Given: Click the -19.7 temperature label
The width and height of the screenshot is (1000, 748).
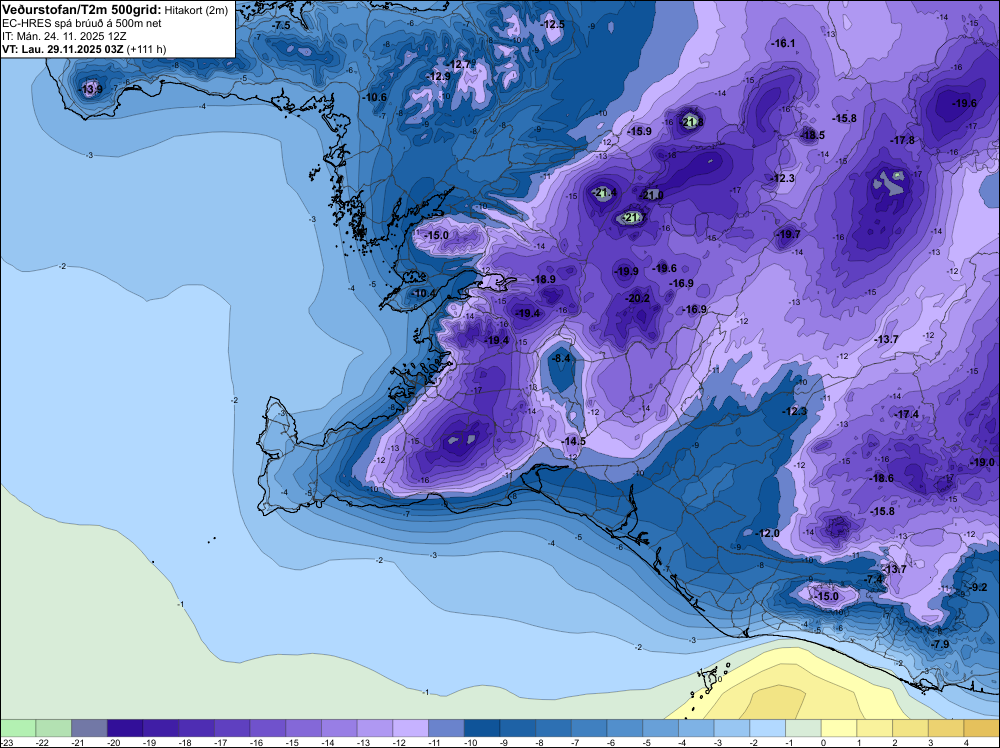Looking at the screenshot, I should tap(788, 235).
